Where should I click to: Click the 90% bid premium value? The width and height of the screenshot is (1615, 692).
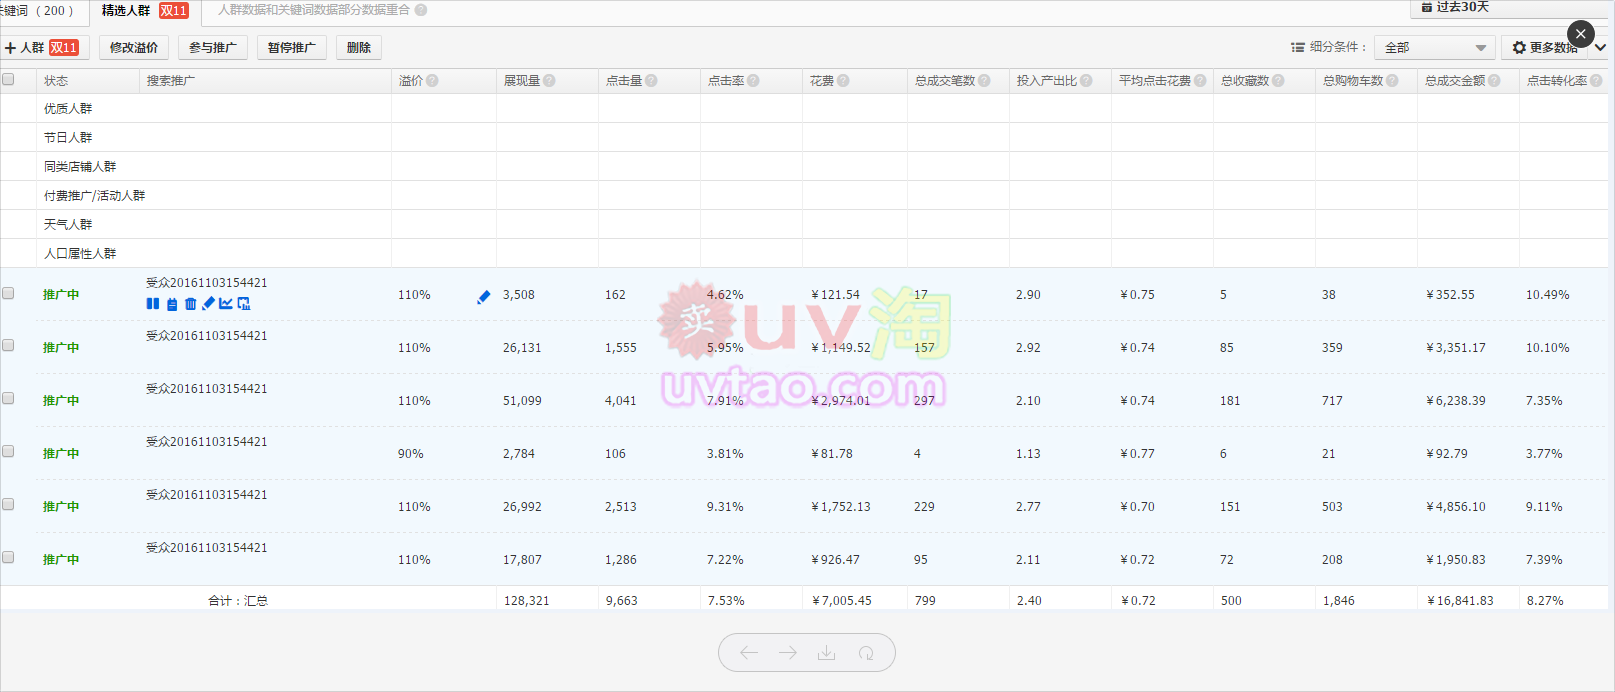(x=411, y=454)
